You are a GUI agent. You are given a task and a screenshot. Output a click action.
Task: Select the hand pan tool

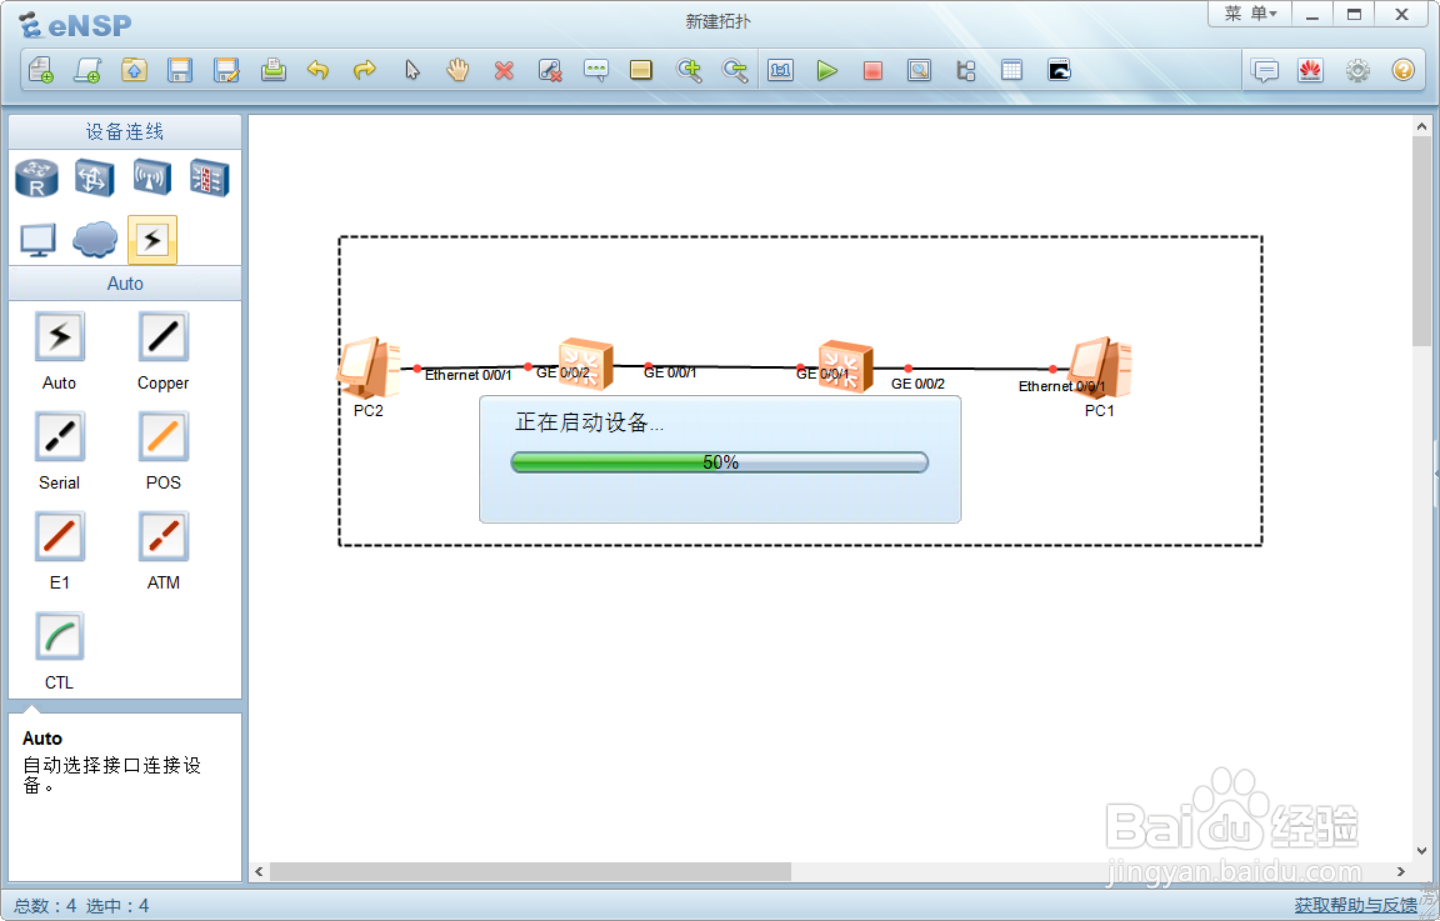click(x=458, y=70)
